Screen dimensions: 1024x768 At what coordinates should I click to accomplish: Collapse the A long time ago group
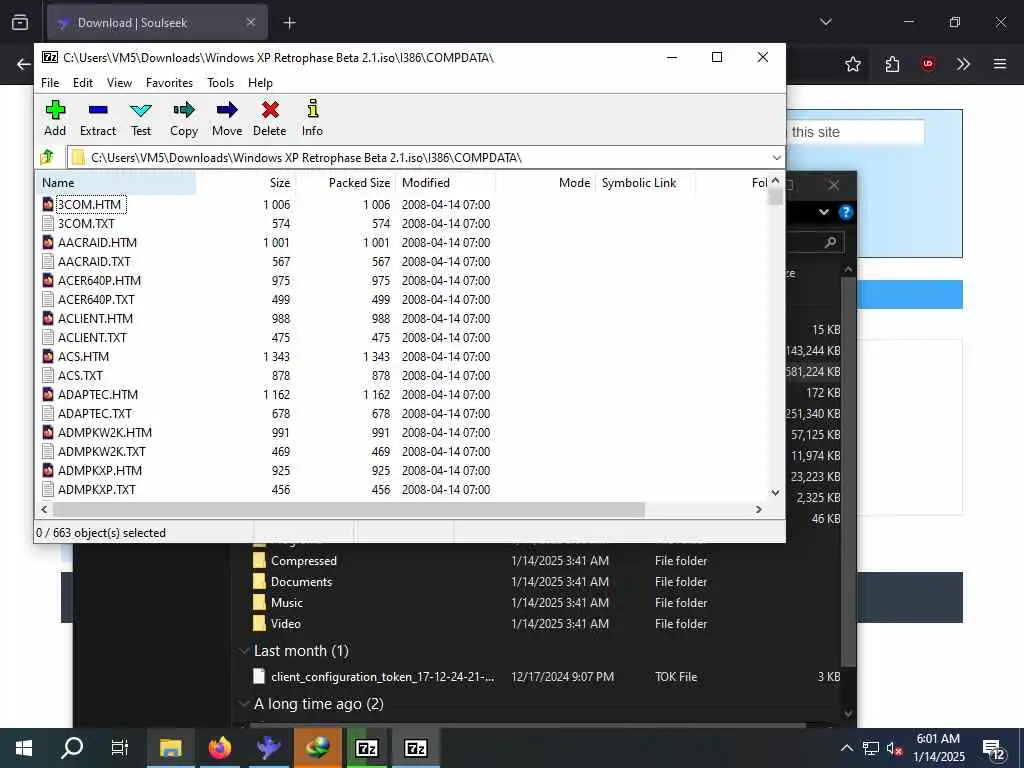coord(244,703)
